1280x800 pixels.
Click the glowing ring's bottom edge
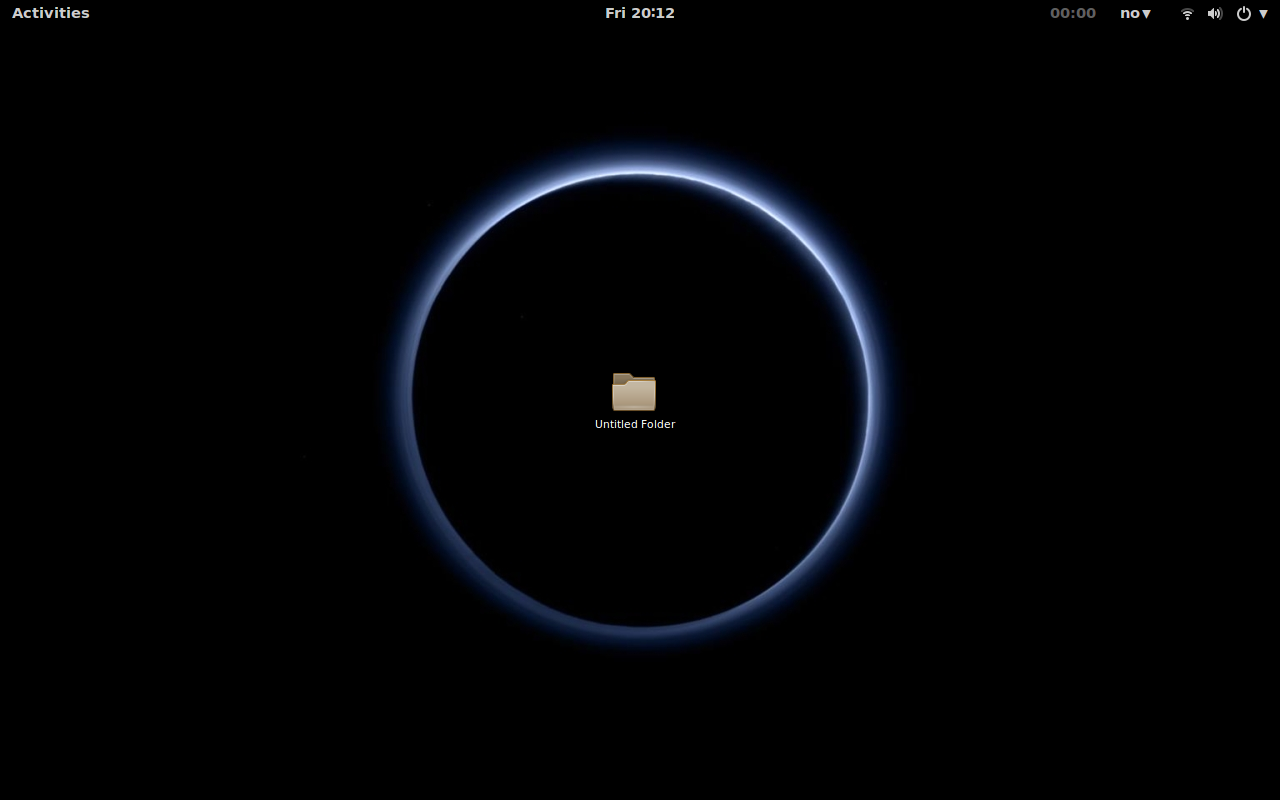(x=640, y=627)
